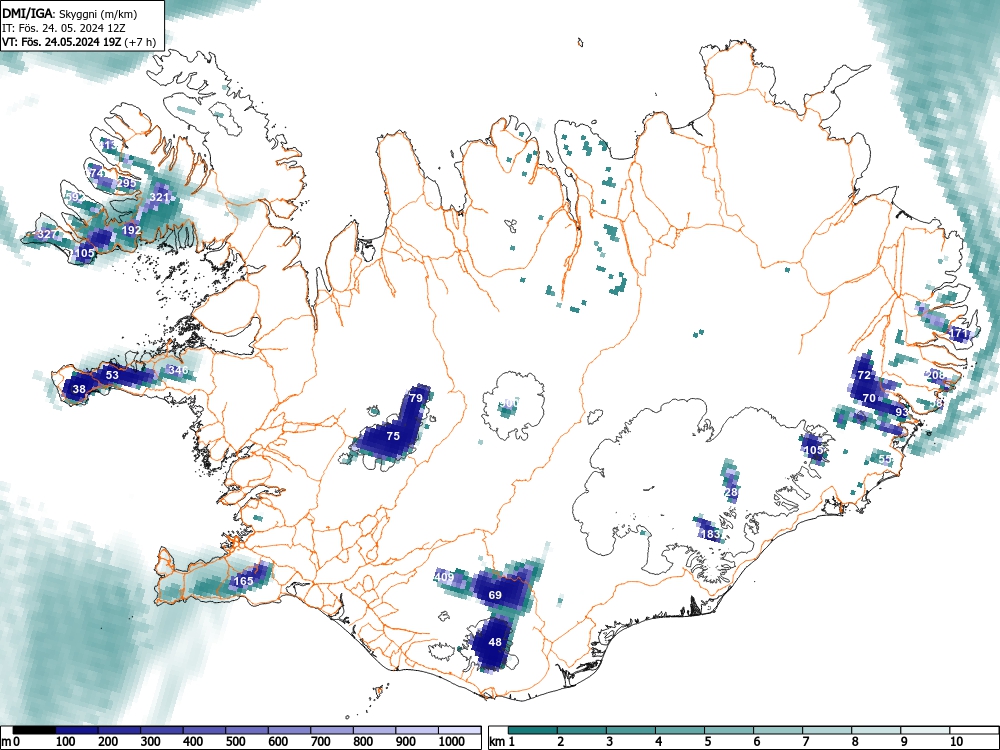The height and width of the screenshot is (750, 1000).
Task: Click the 75 visibility value label
Action: coord(393,436)
